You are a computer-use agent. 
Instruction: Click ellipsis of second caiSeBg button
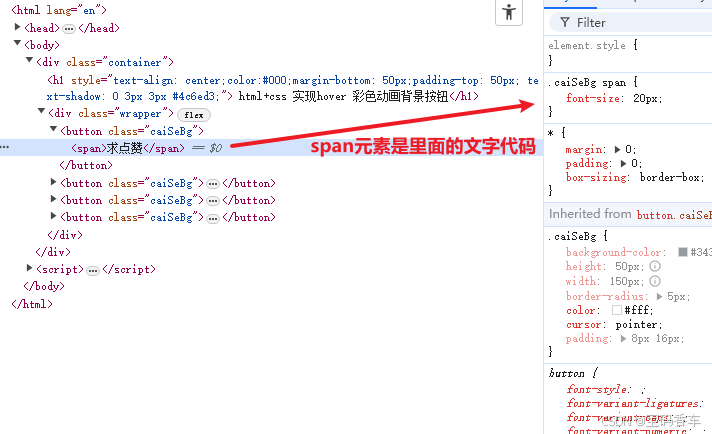[x=213, y=184]
